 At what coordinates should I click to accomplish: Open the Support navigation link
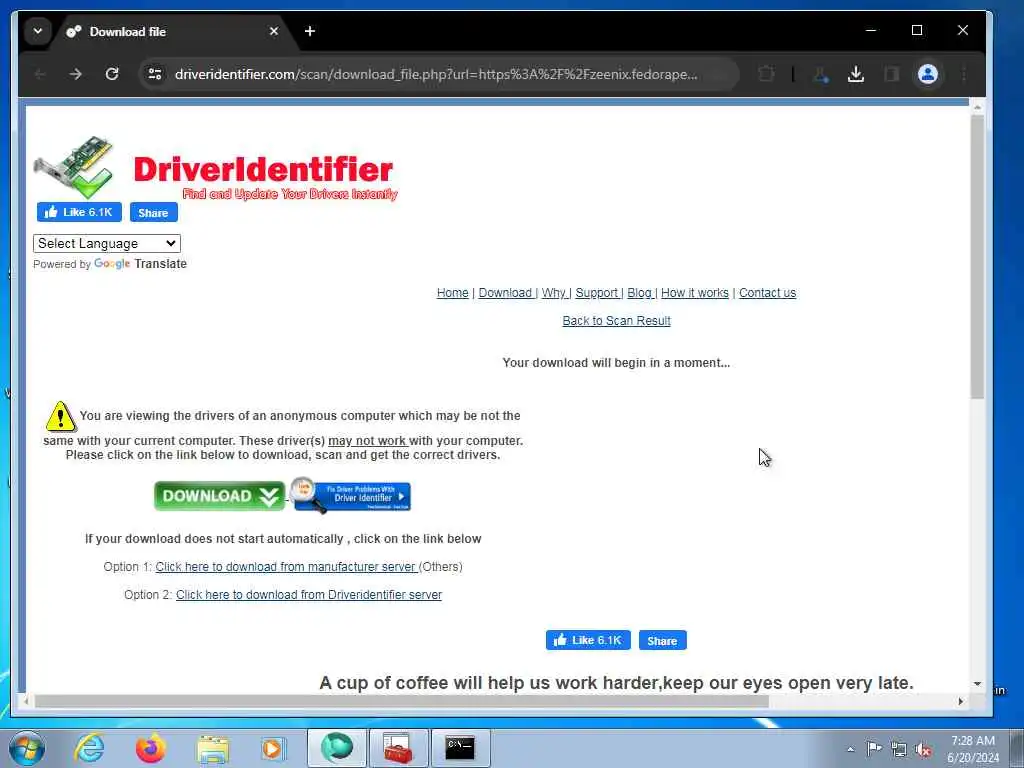(x=597, y=293)
